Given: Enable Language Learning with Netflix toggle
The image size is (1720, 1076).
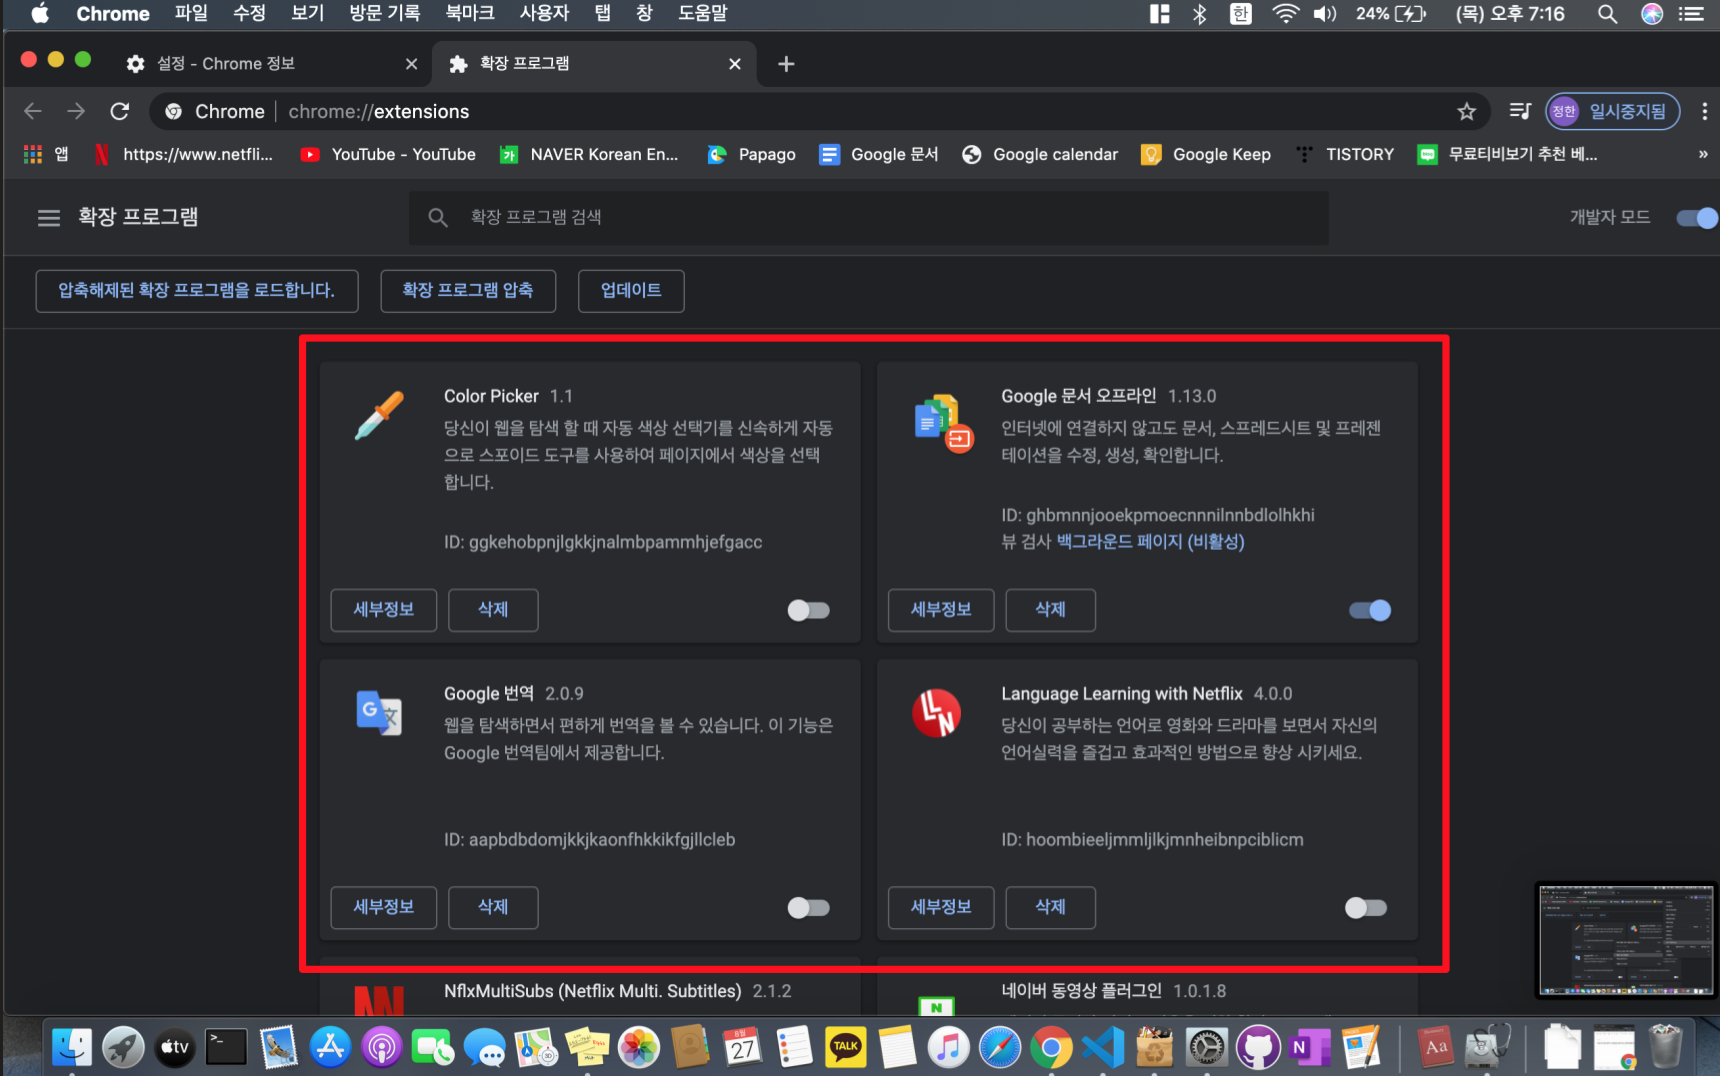Looking at the screenshot, I should pyautogui.click(x=1365, y=907).
